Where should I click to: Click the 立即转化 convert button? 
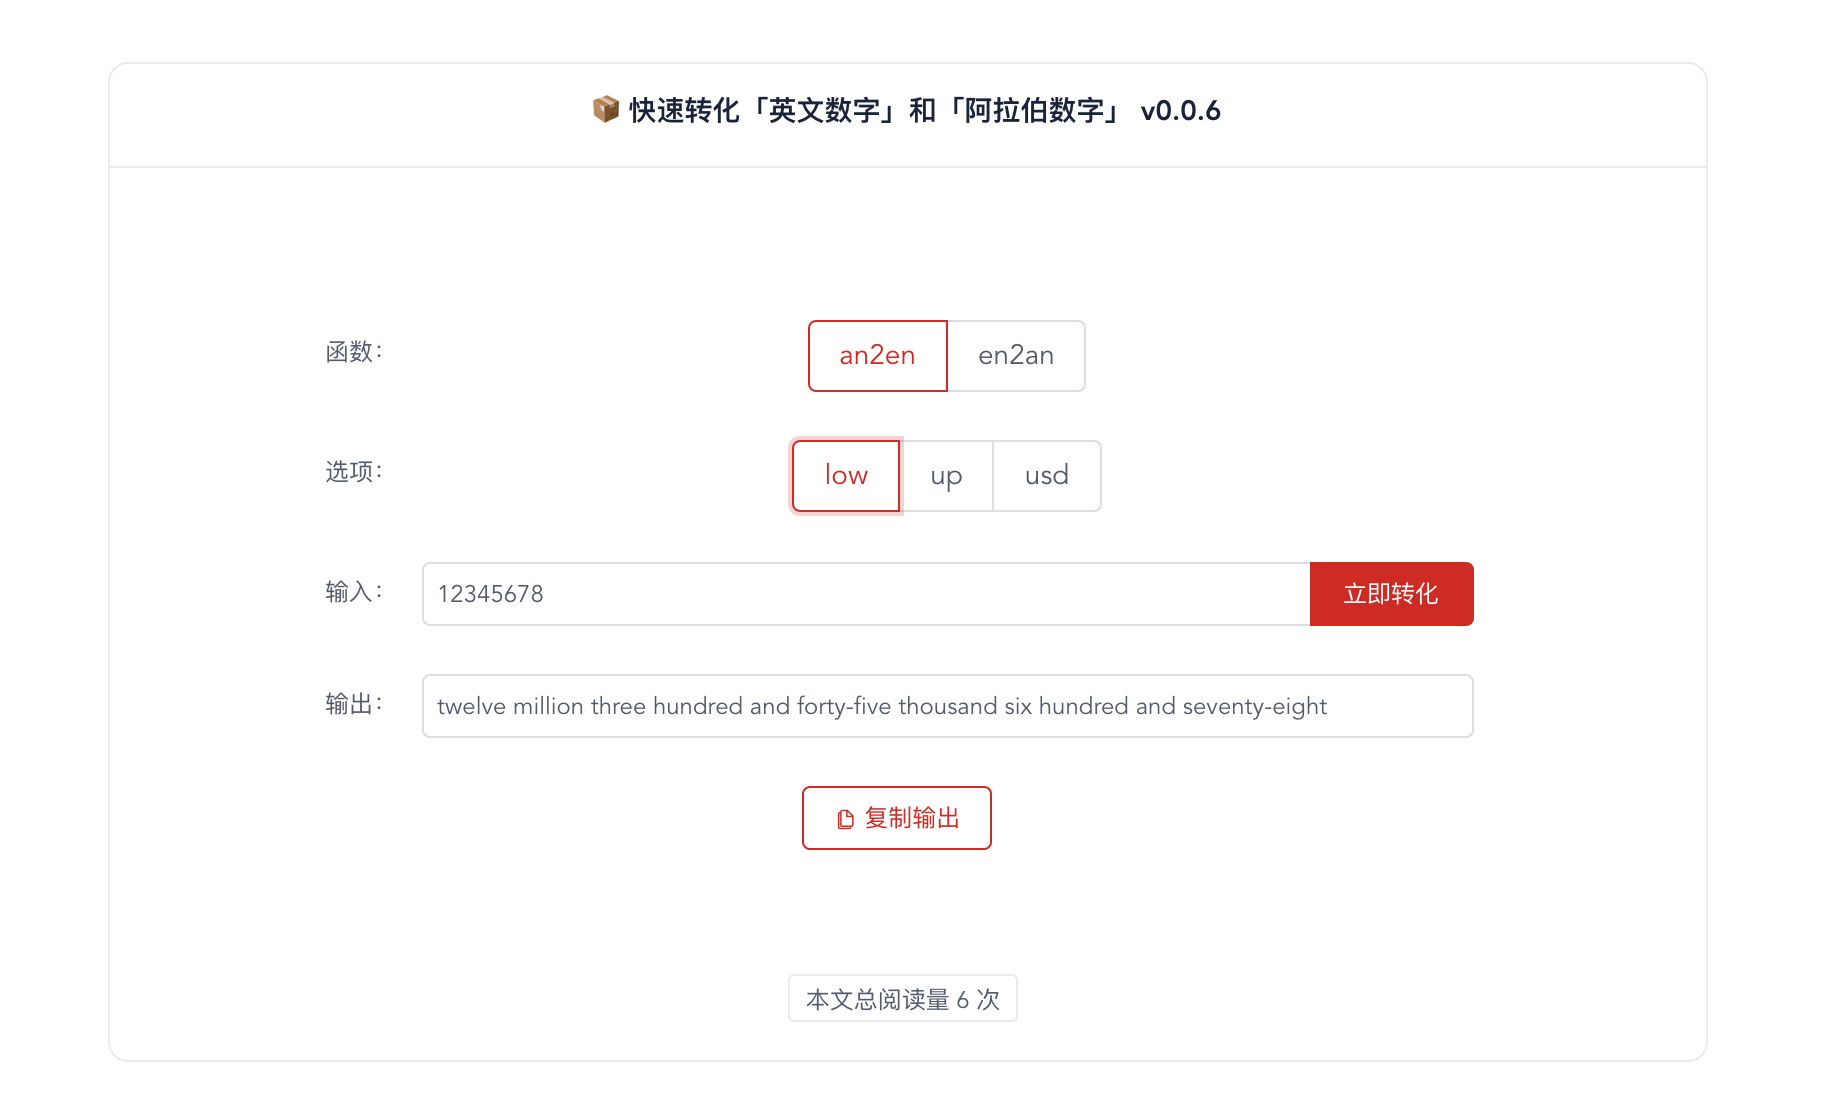click(1391, 593)
